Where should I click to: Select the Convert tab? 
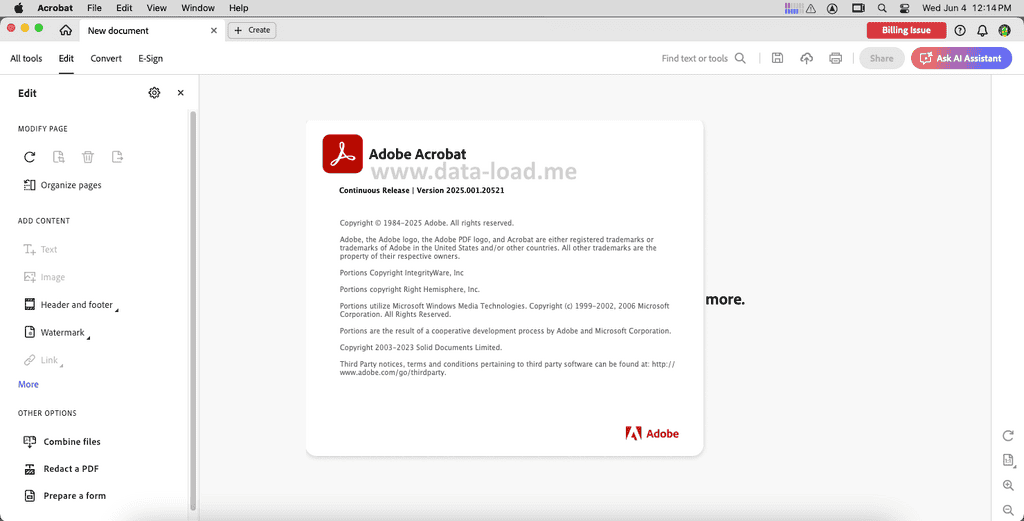(106, 58)
